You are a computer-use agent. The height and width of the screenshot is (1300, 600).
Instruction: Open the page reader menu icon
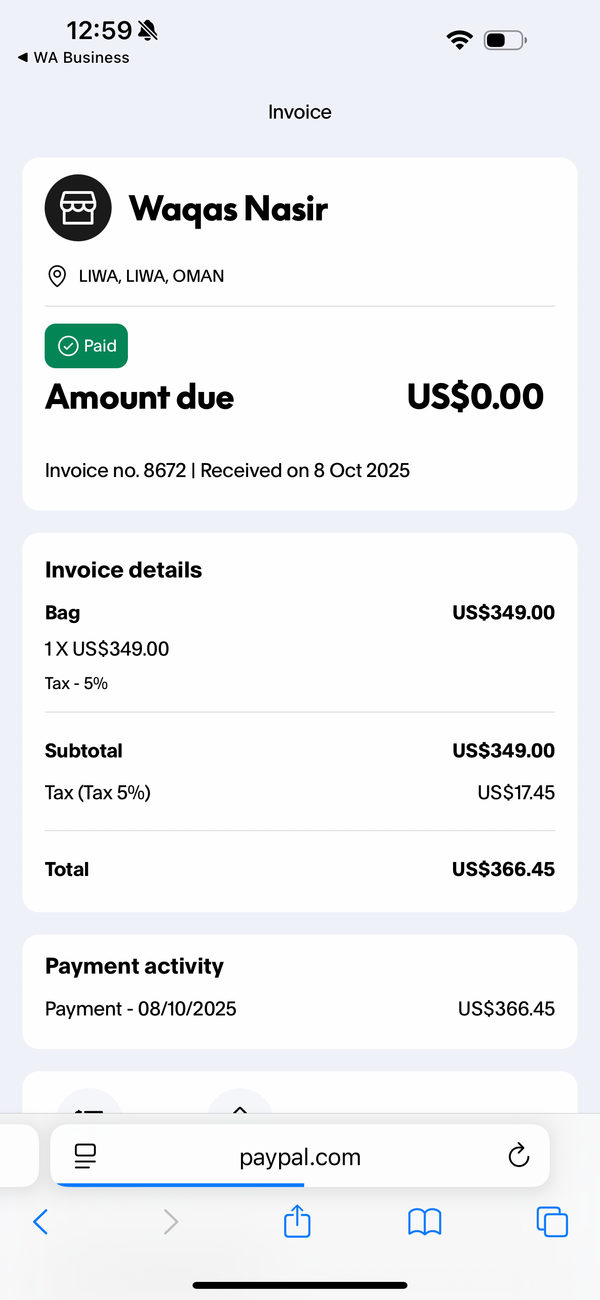tap(86, 1158)
